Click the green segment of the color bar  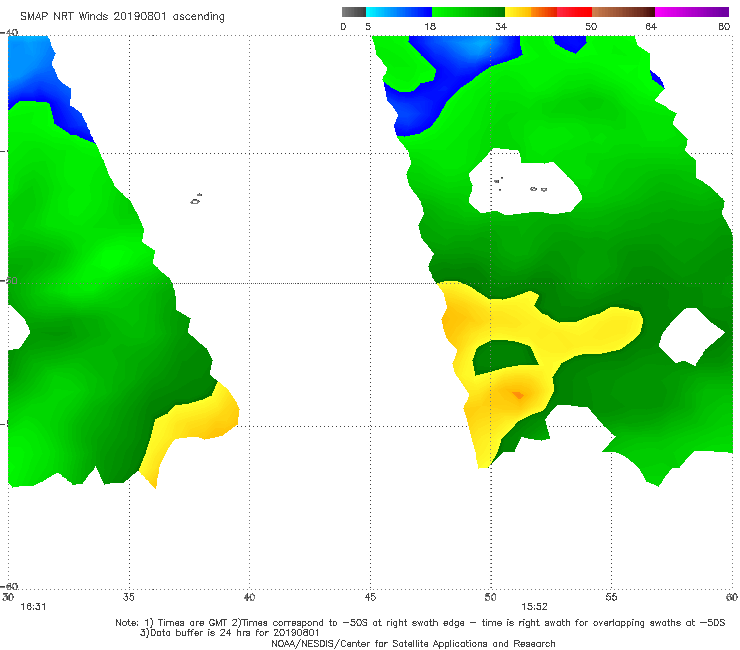[x=468, y=12]
